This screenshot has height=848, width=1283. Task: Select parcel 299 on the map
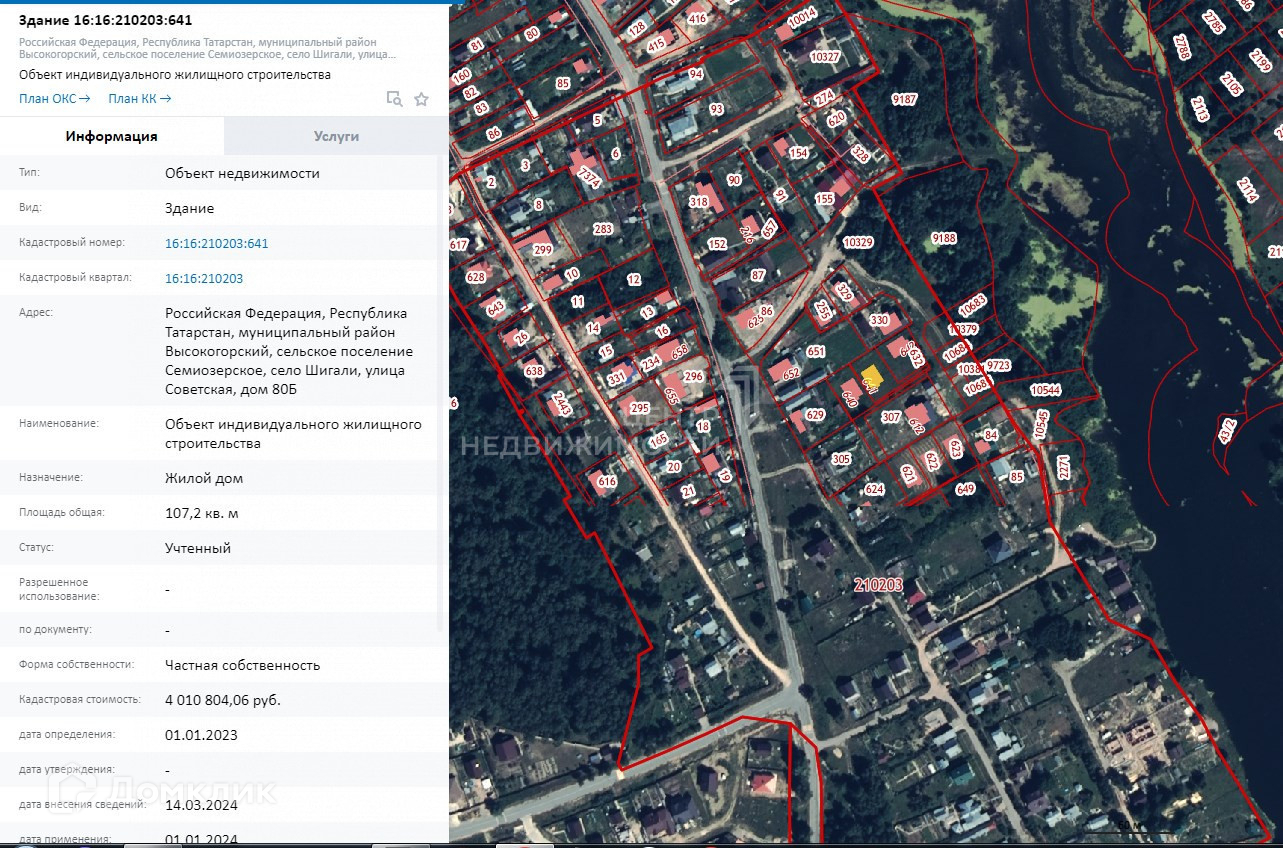coord(542,250)
